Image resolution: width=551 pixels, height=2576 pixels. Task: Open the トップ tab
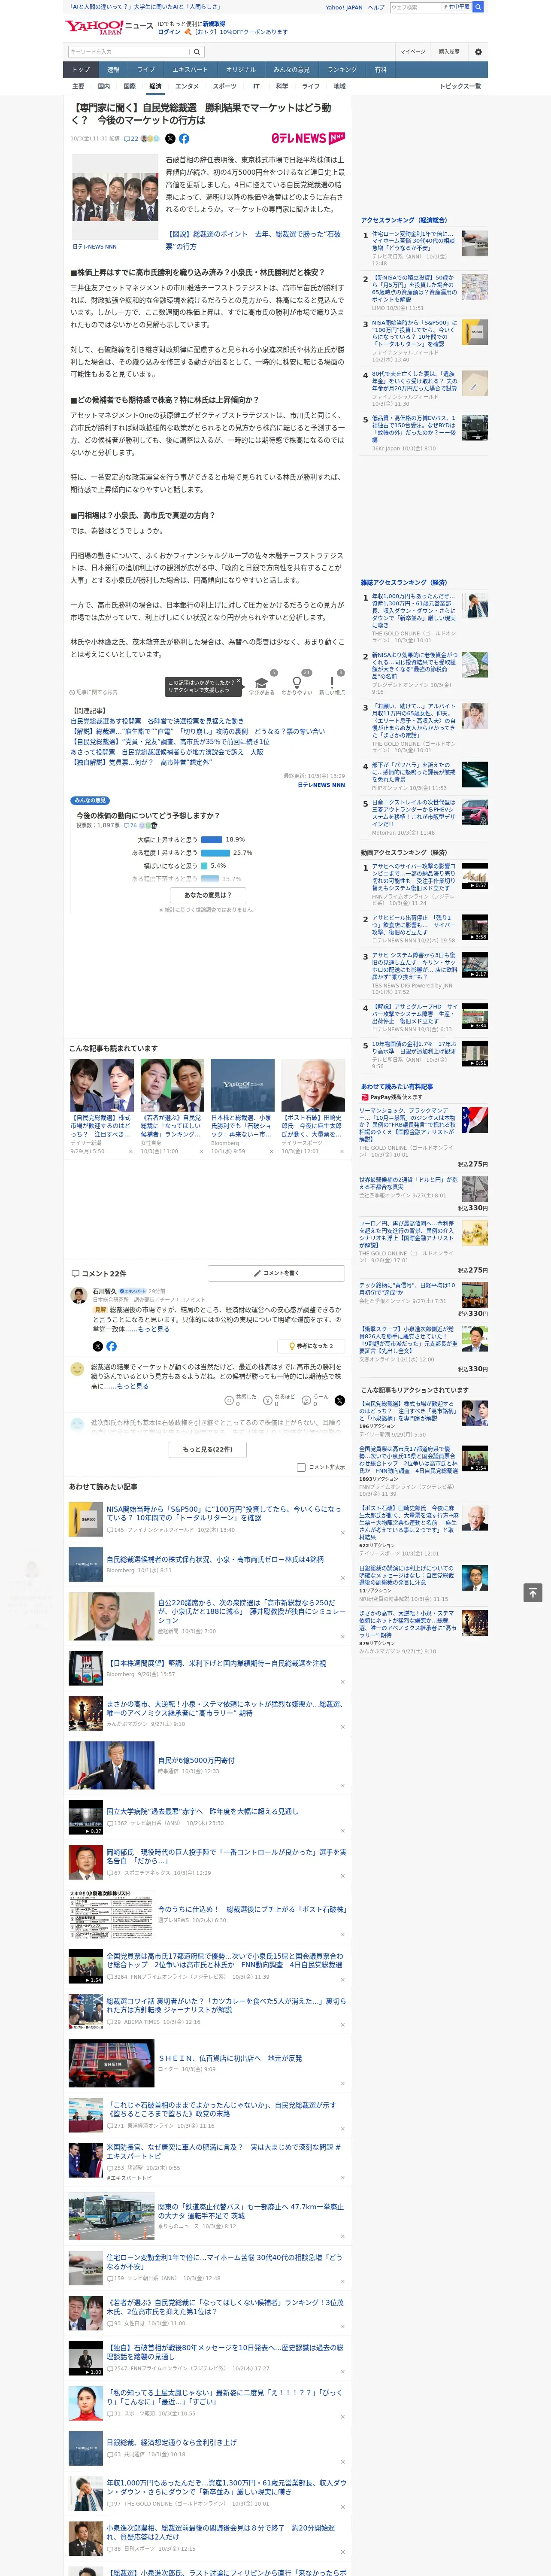(81, 70)
